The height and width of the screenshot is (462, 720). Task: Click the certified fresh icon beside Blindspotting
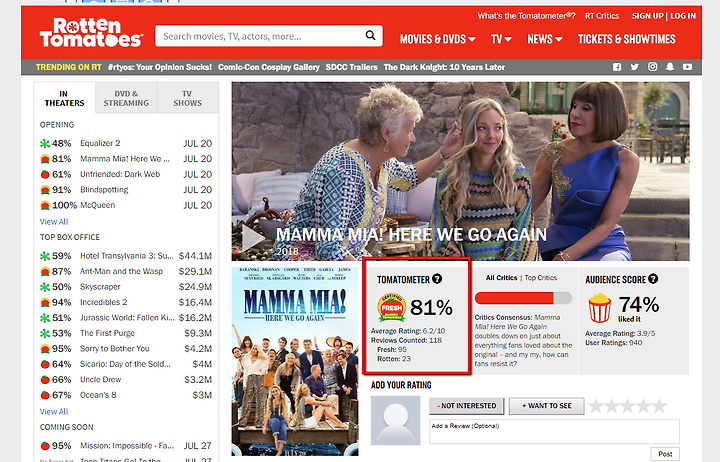[x=45, y=190]
